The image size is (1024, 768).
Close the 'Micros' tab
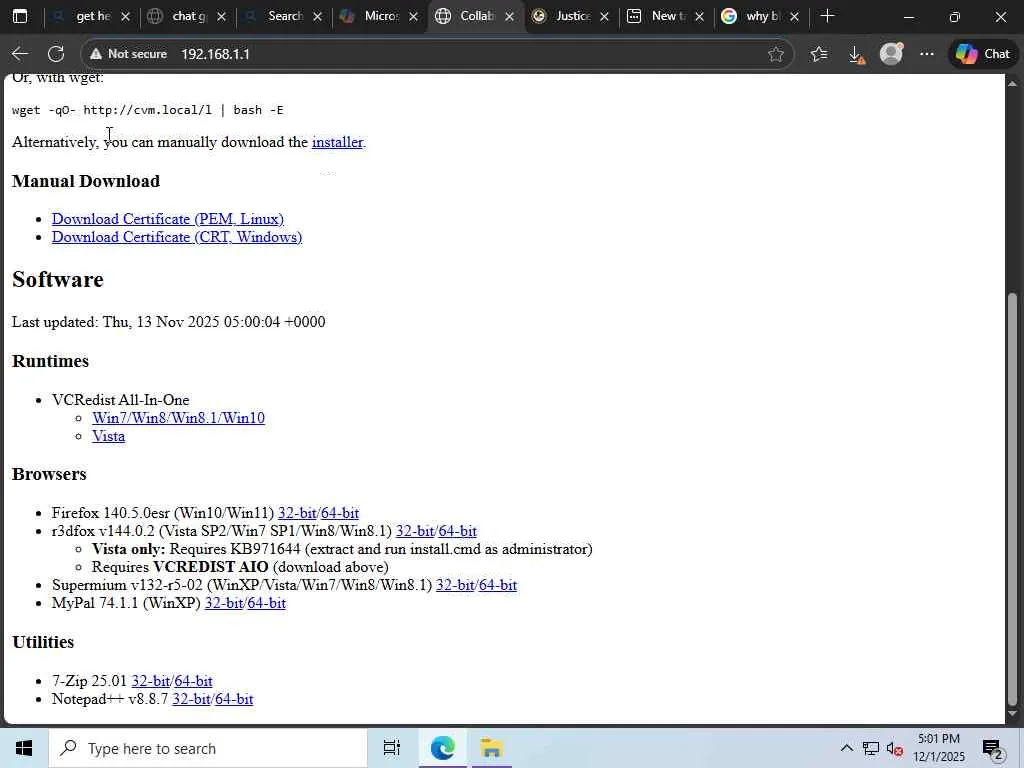413,16
